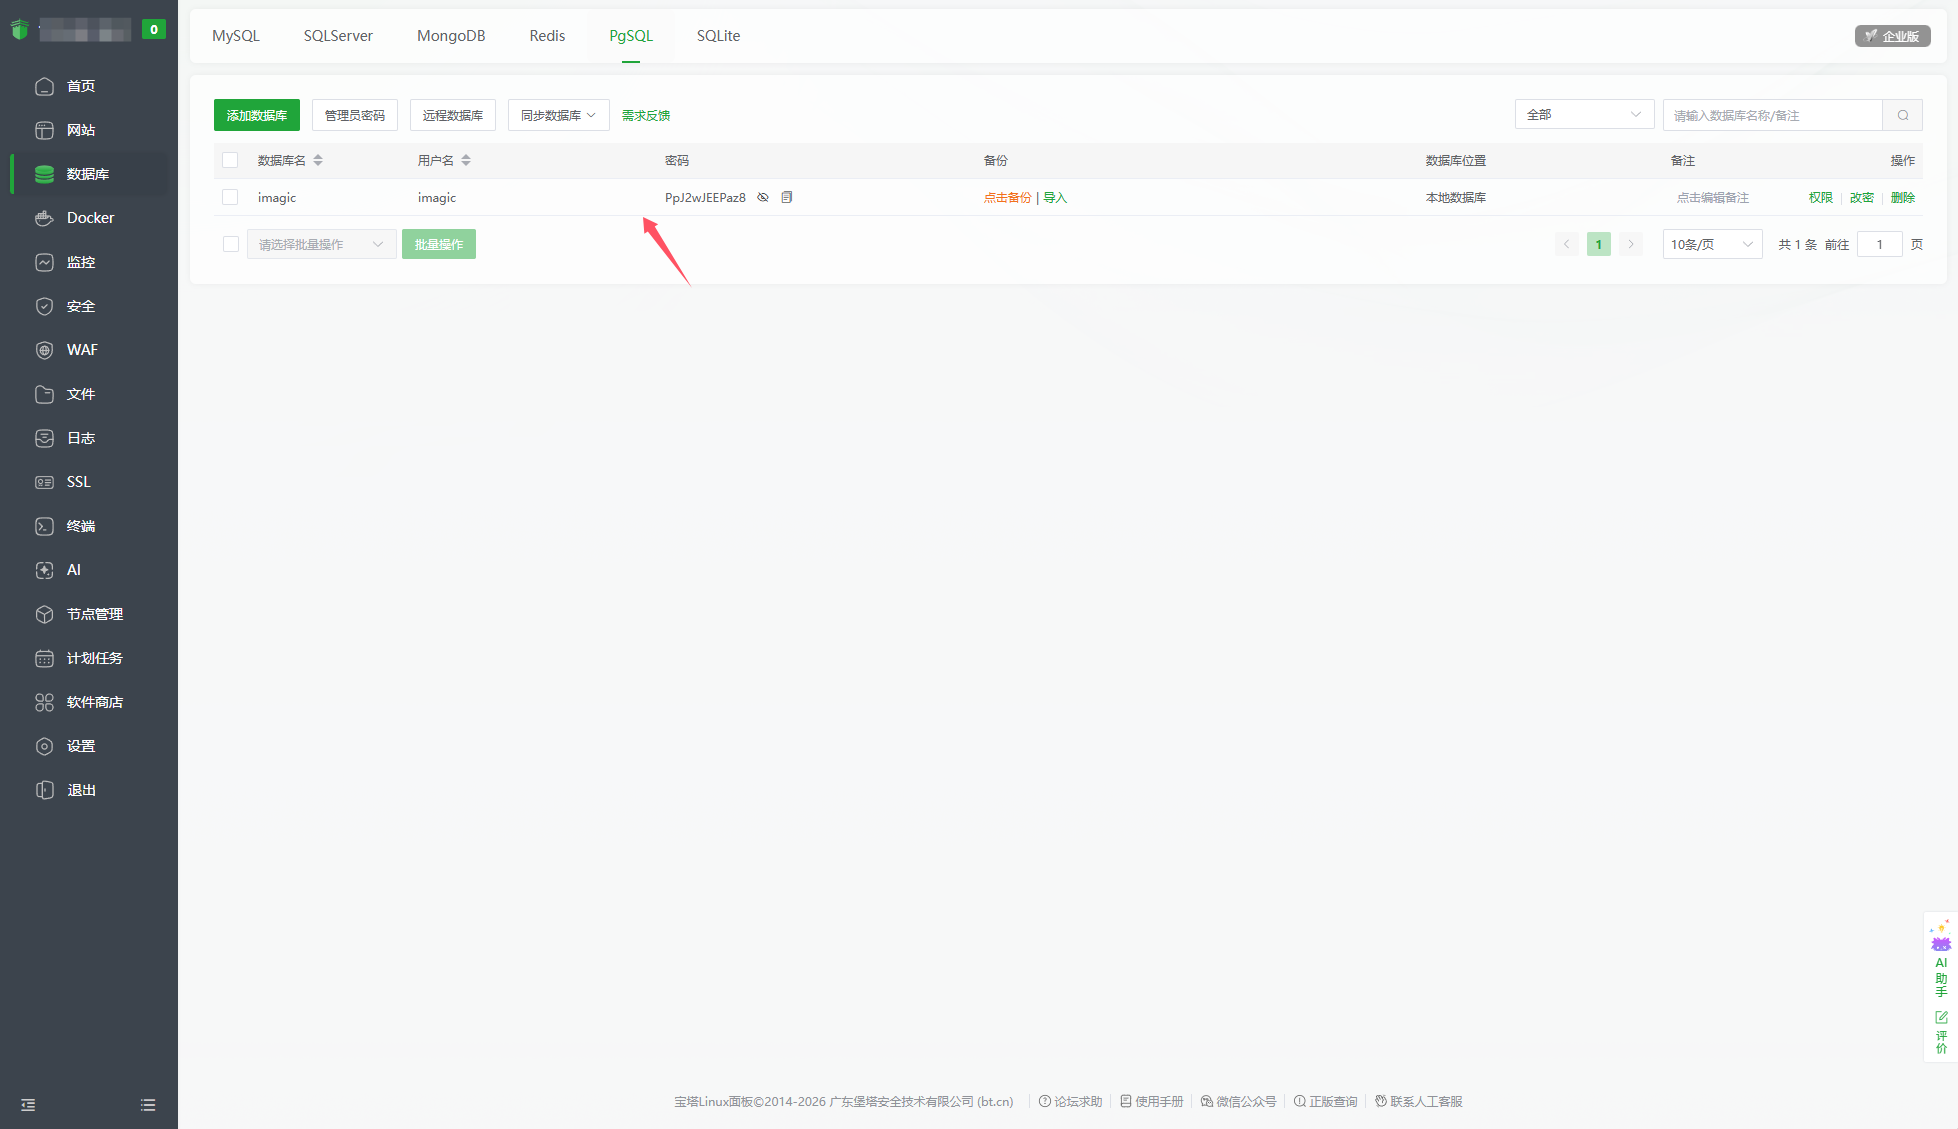Switch to the Redis tab
Viewport: 1958px width, 1129px height.
click(547, 36)
